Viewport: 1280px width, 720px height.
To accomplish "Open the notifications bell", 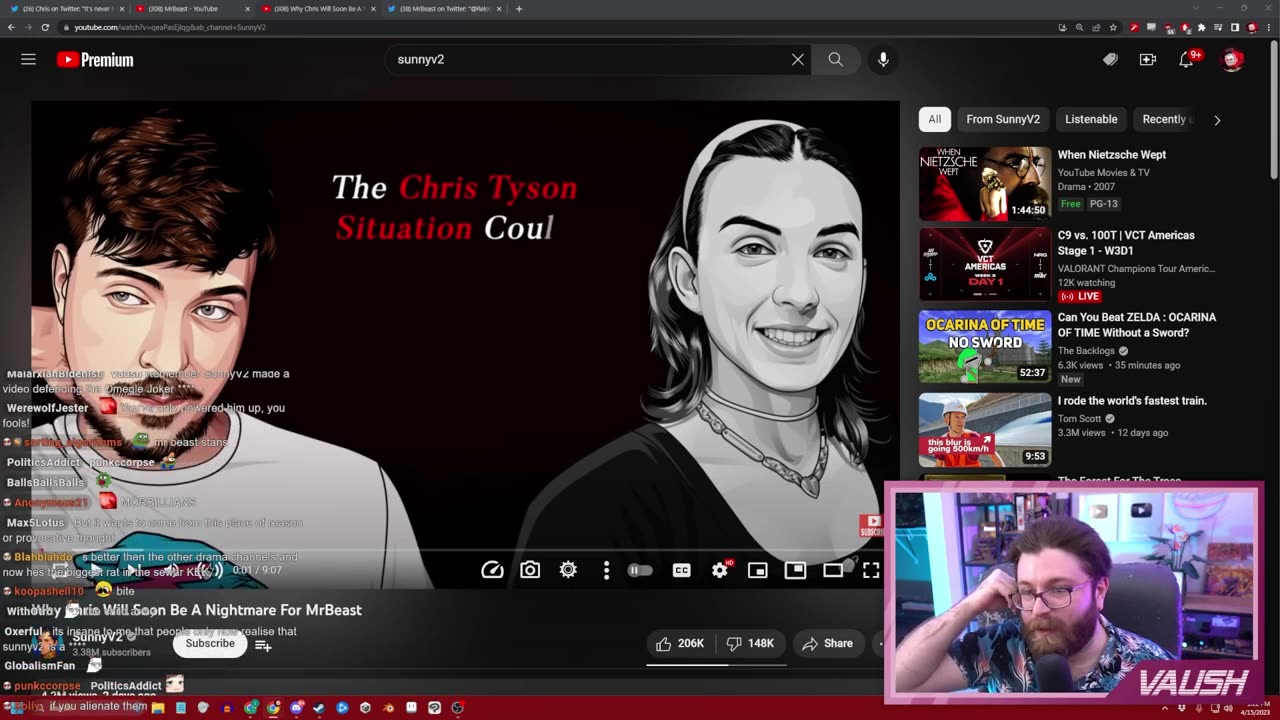I will tap(1186, 60).
